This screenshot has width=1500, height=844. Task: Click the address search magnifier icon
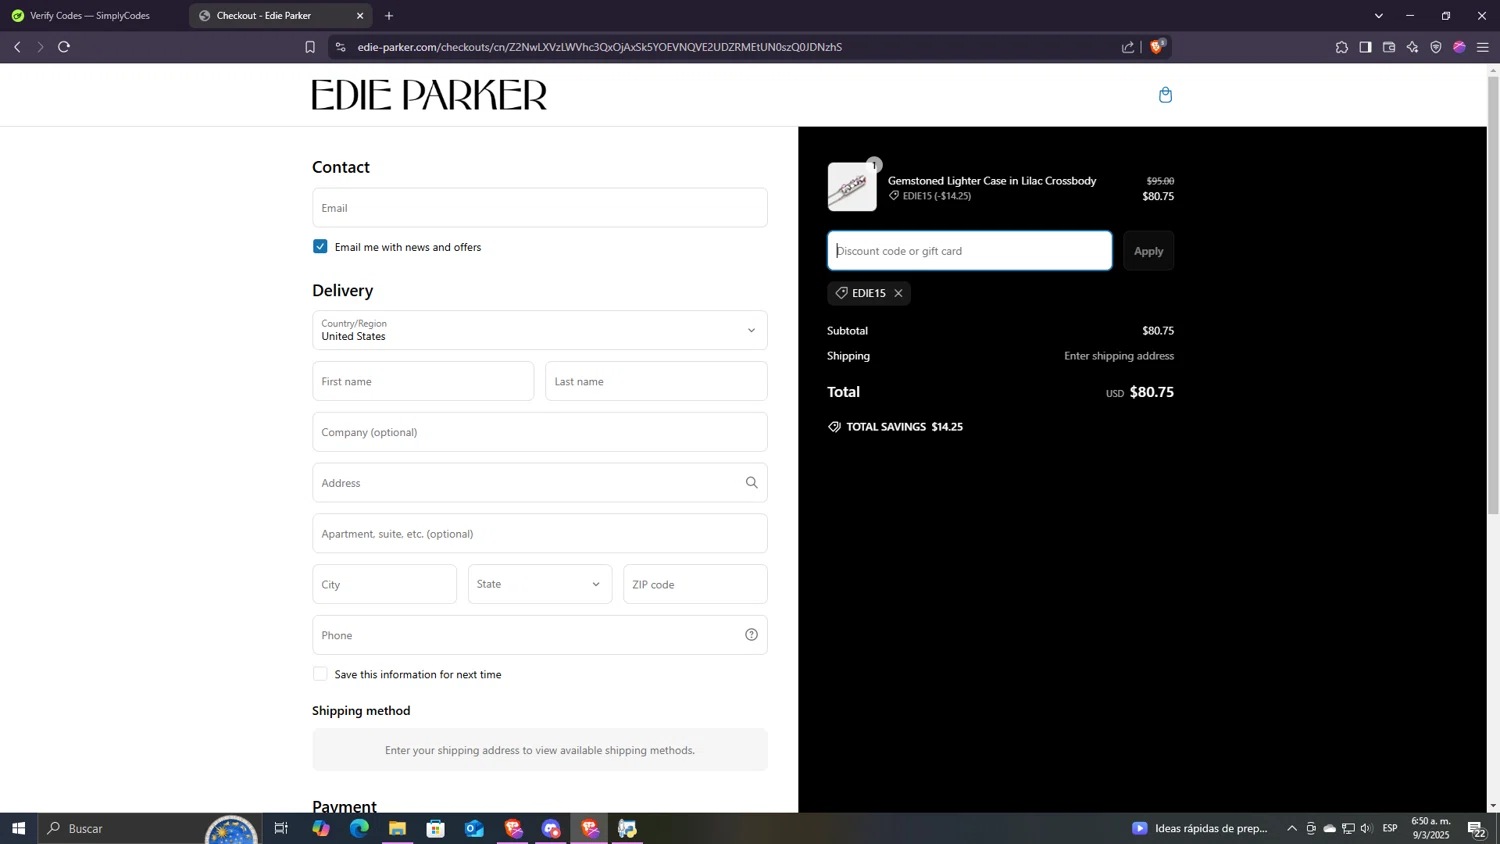(751, 483)
